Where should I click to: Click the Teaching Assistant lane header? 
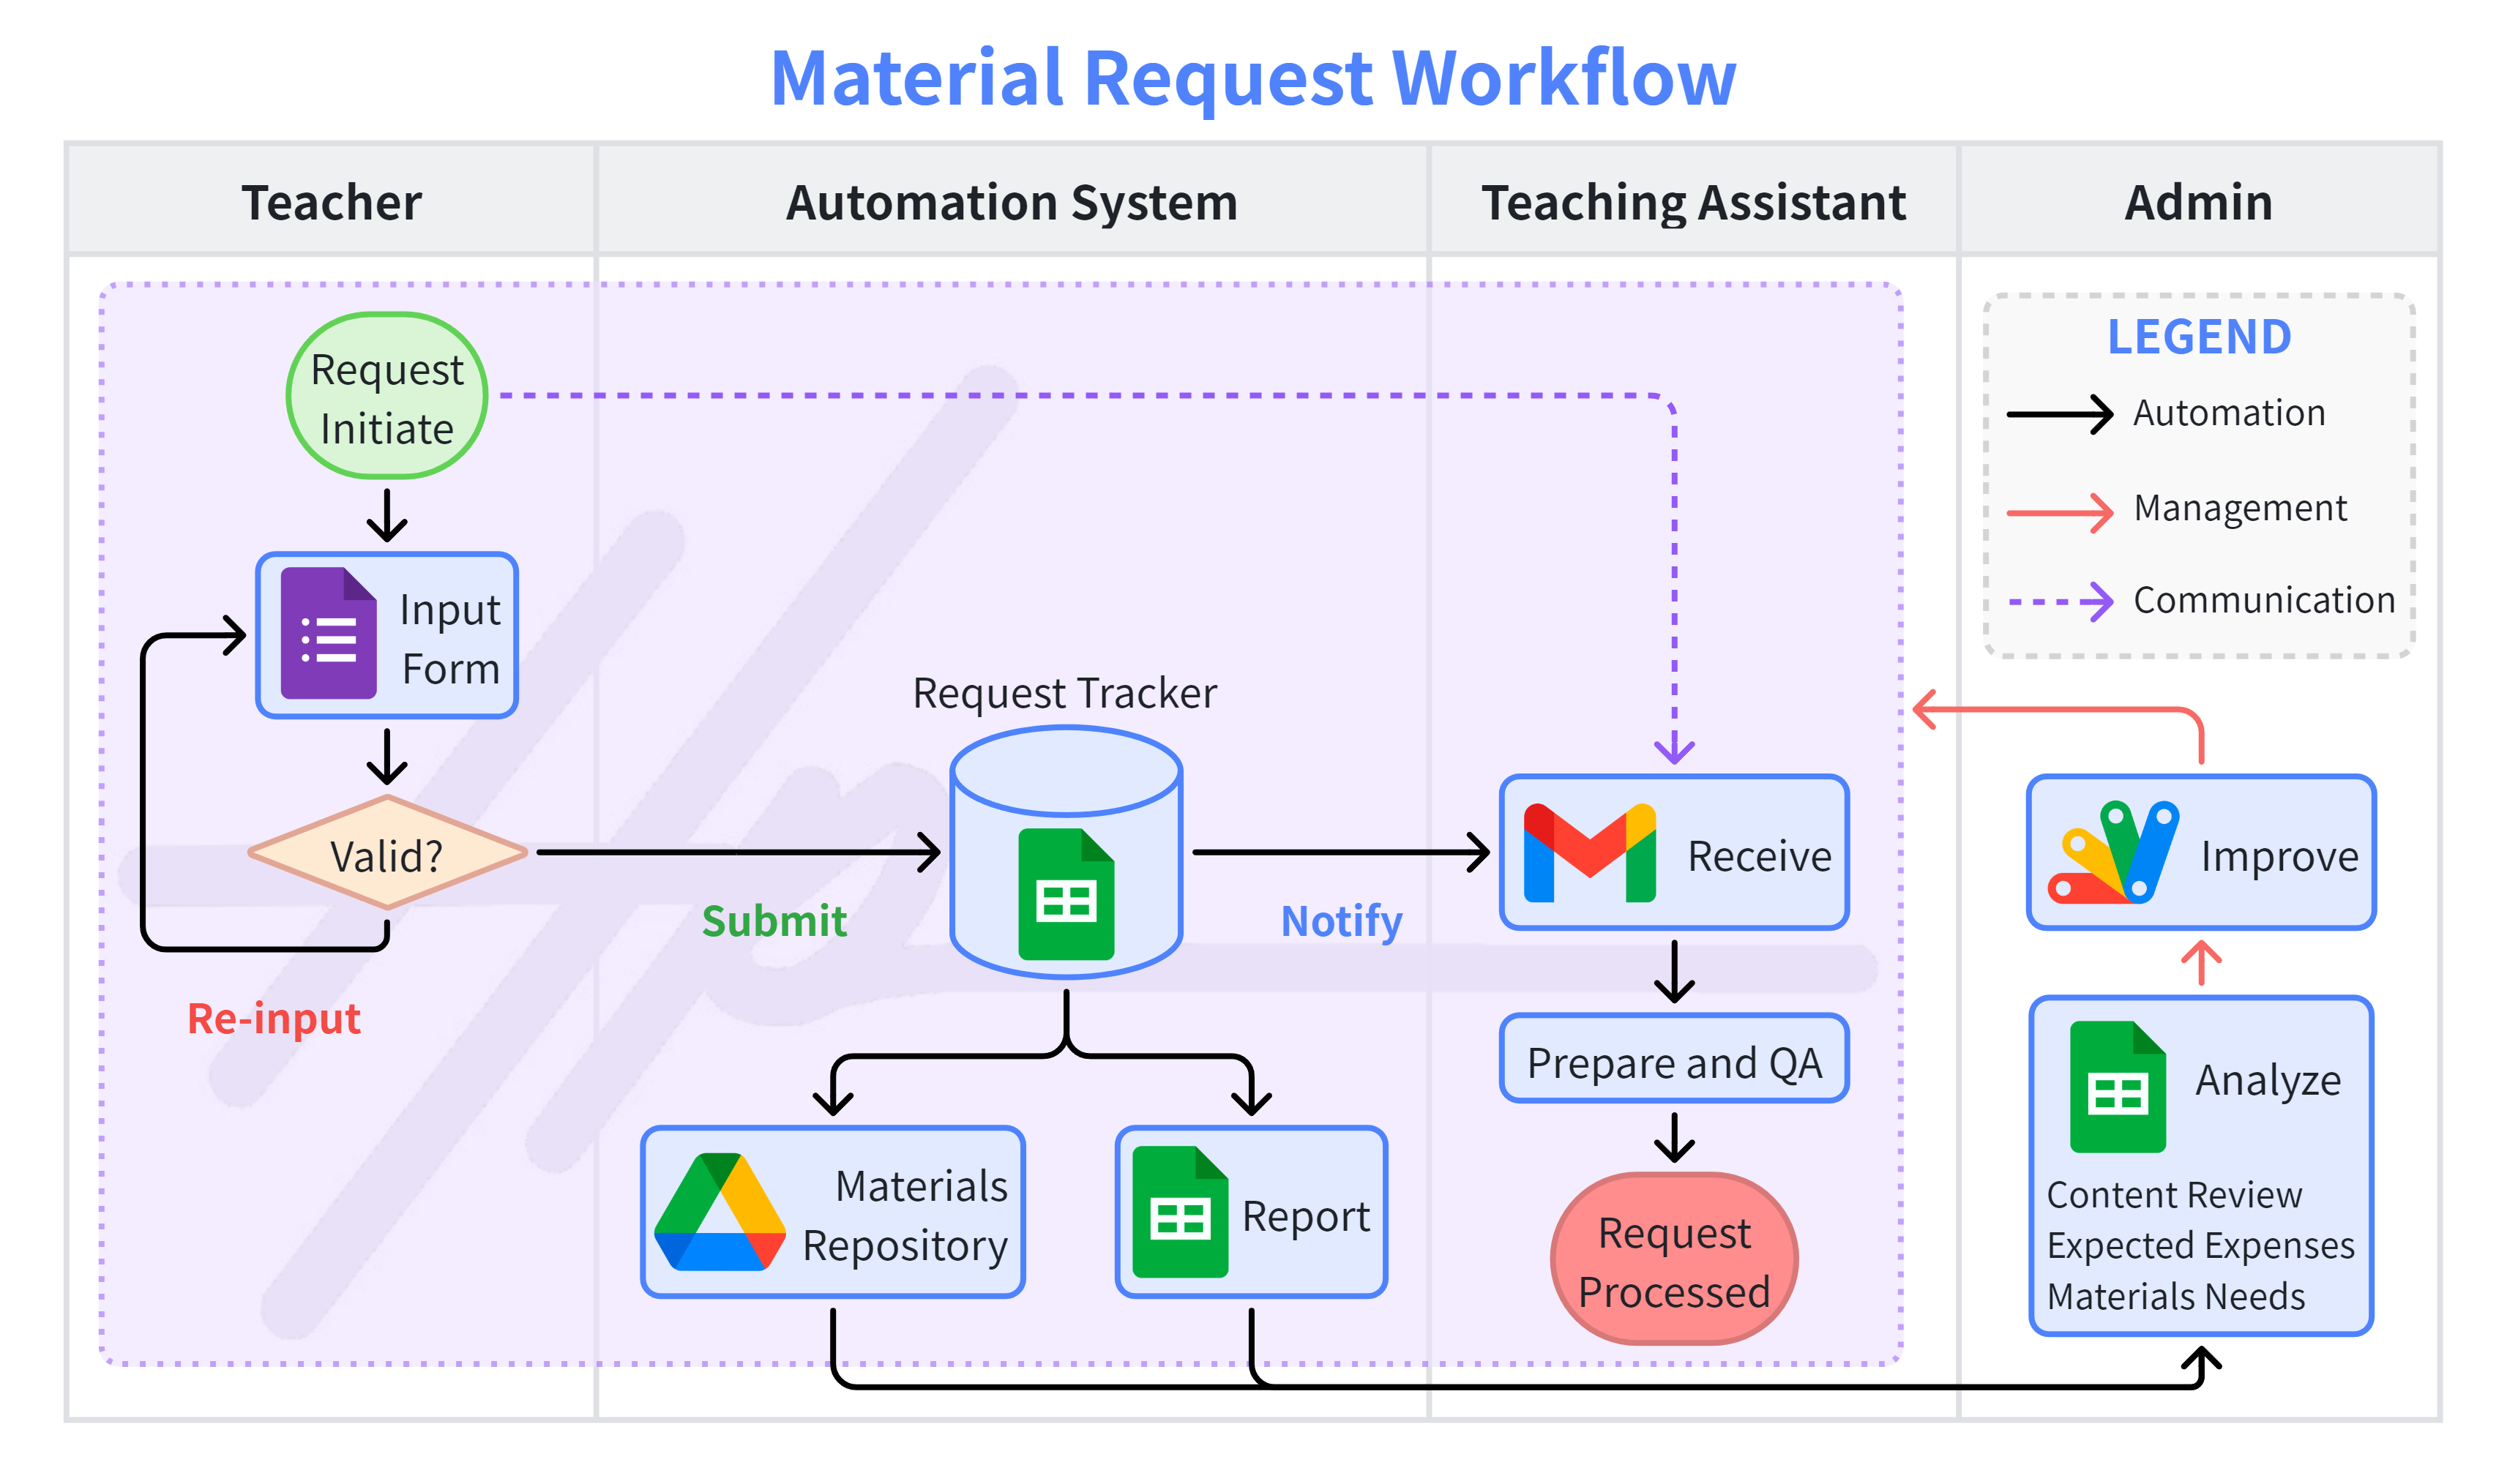click(x=1693, y=202)
